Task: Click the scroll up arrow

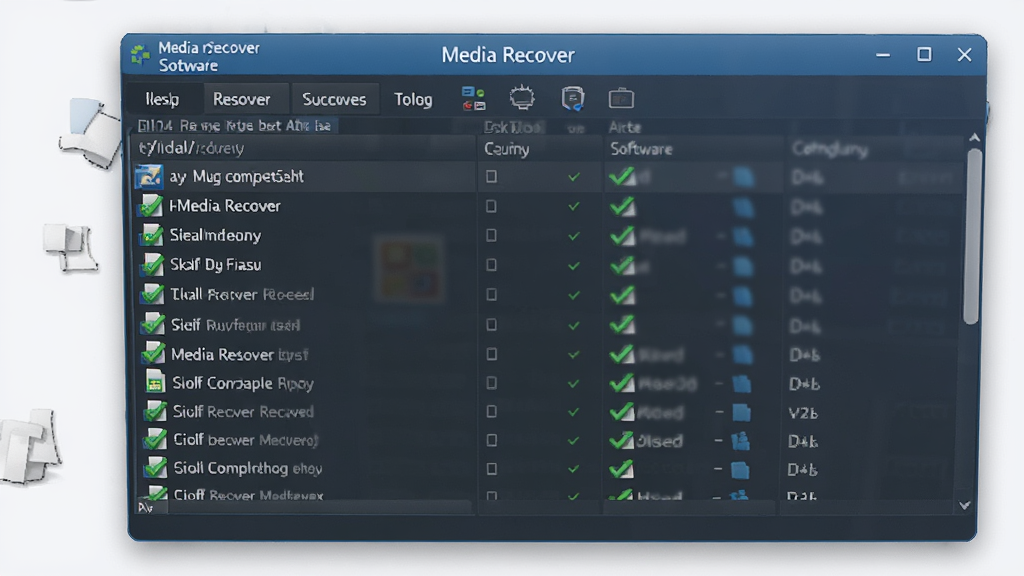Action: coord(974,138)
